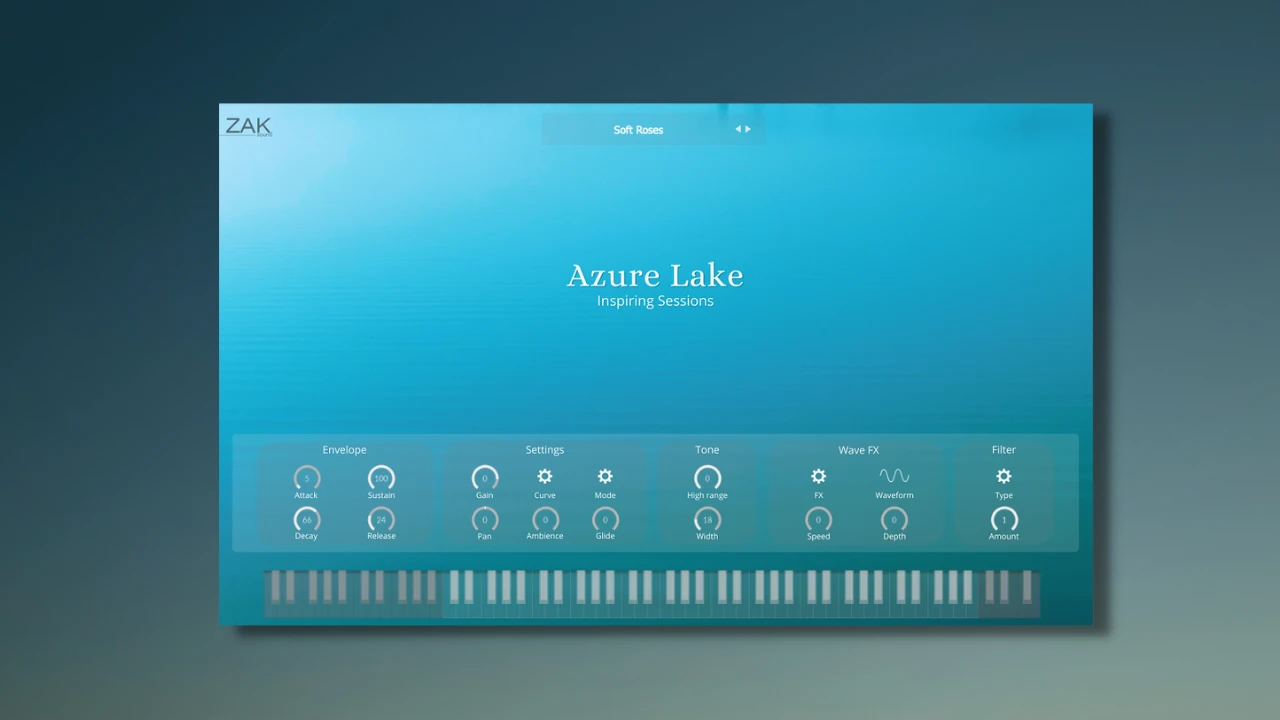Switch to the next preset with the right arrow
This screenshot has height=720, width=1280.
(x=747, y=129)
